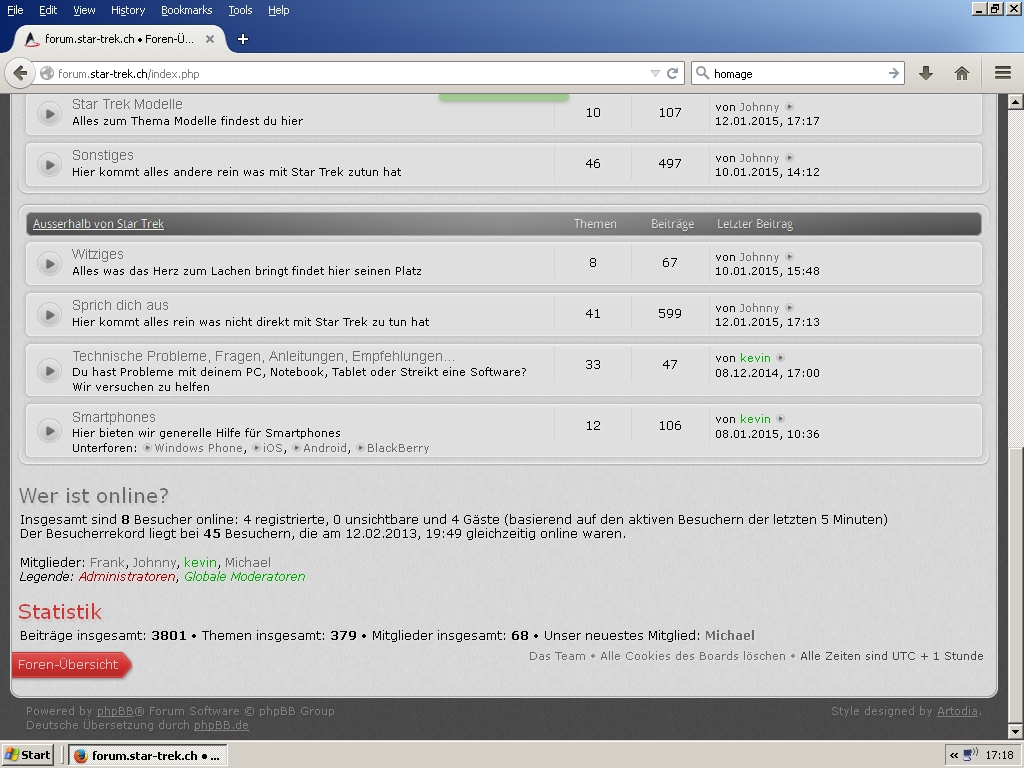This screenshot has width=1024, height=768.
Task: Click the Smartphones forum status icon
Action: [49, 430]
